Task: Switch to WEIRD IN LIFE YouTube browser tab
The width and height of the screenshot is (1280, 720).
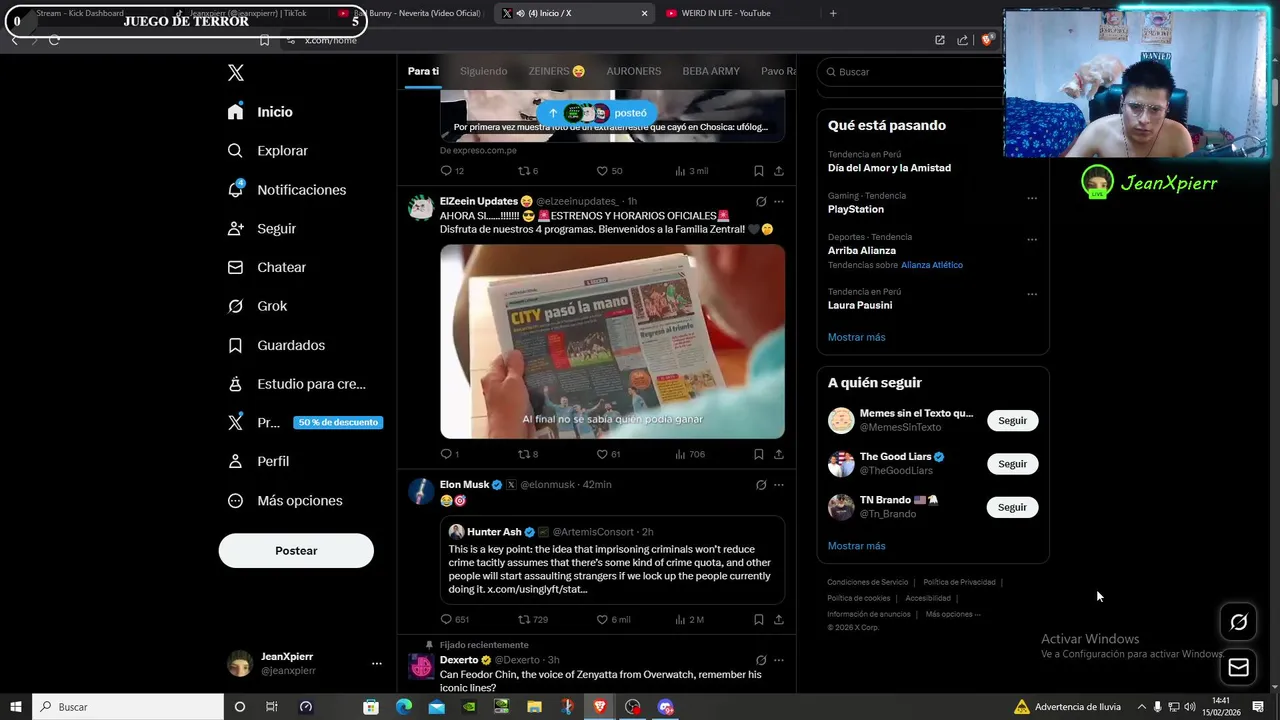Action: click(735, 13)
